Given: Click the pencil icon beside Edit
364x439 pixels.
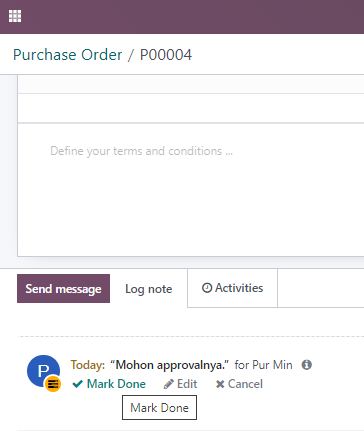Looking at the screenshot, I should click(169, 384).
